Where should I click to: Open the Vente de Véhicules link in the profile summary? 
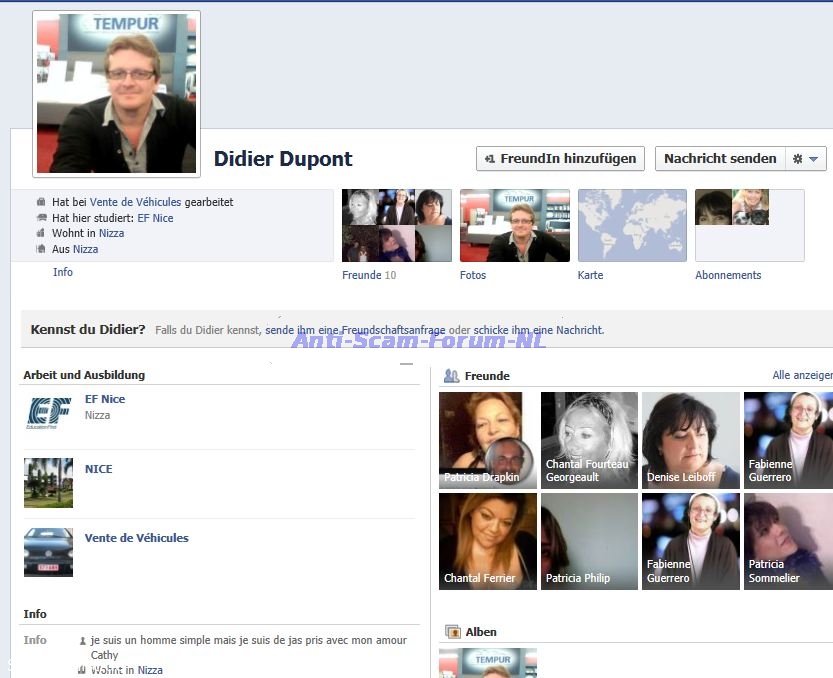click(x=135, y=202)
